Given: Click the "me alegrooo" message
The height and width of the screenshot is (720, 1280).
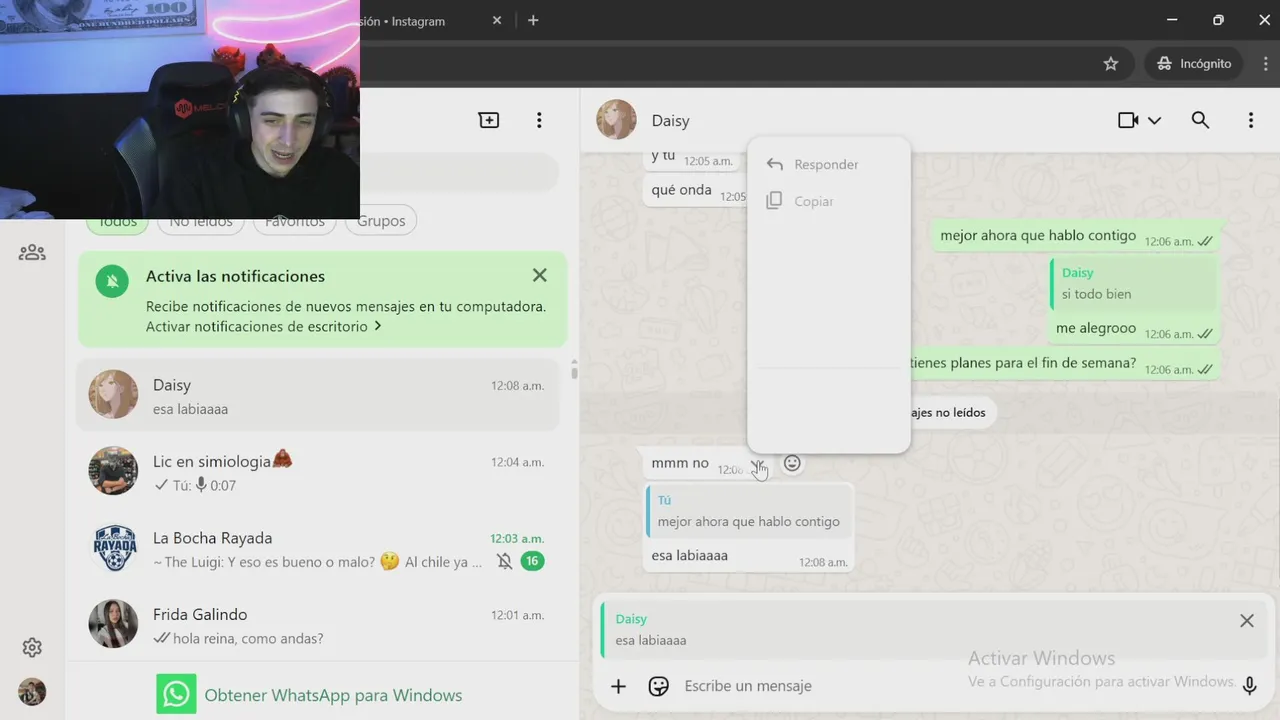Looking at the screenshot, I should (1096, 328).
